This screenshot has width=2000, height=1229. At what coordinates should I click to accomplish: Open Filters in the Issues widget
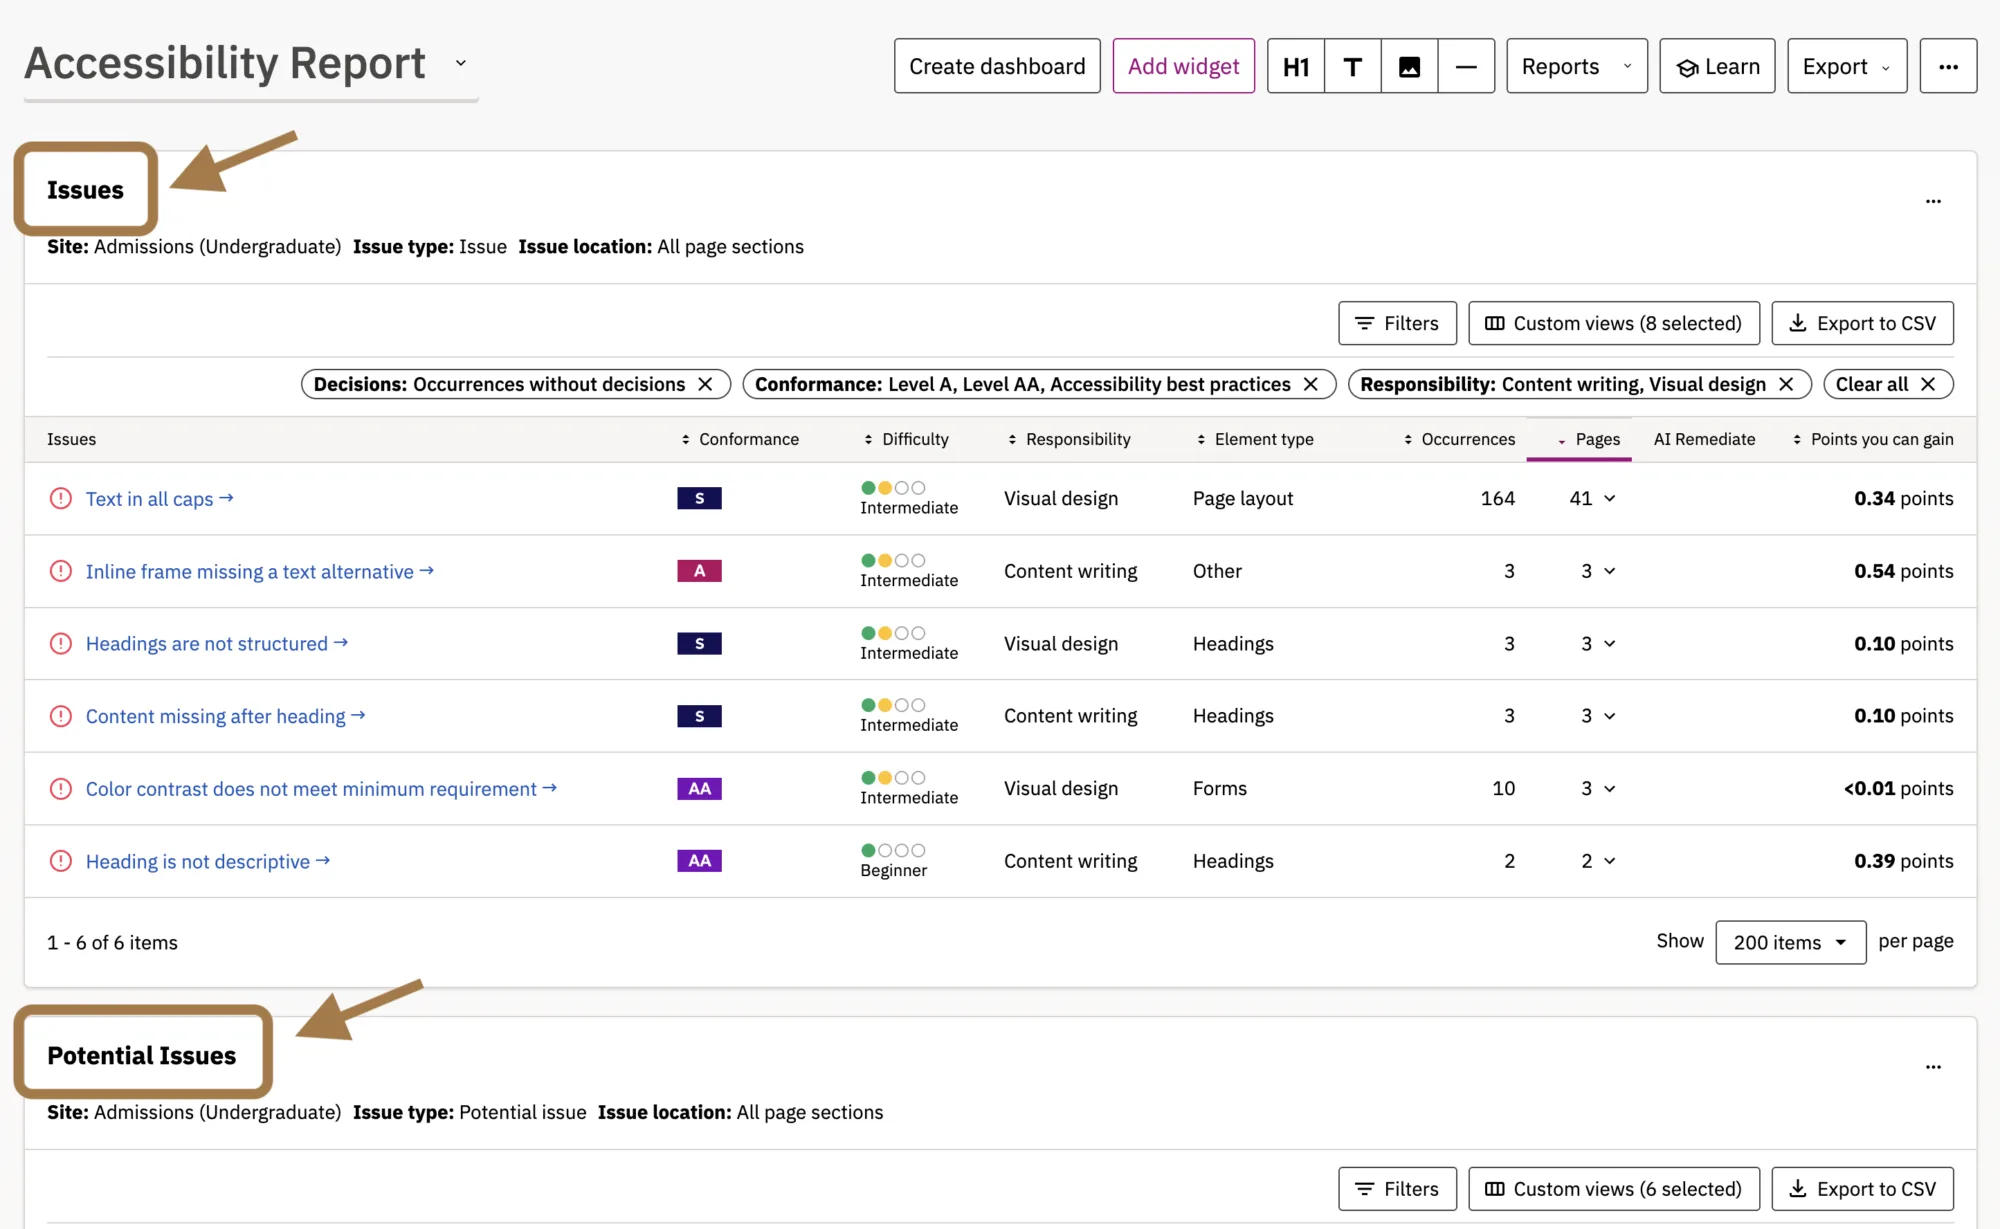1397,323
